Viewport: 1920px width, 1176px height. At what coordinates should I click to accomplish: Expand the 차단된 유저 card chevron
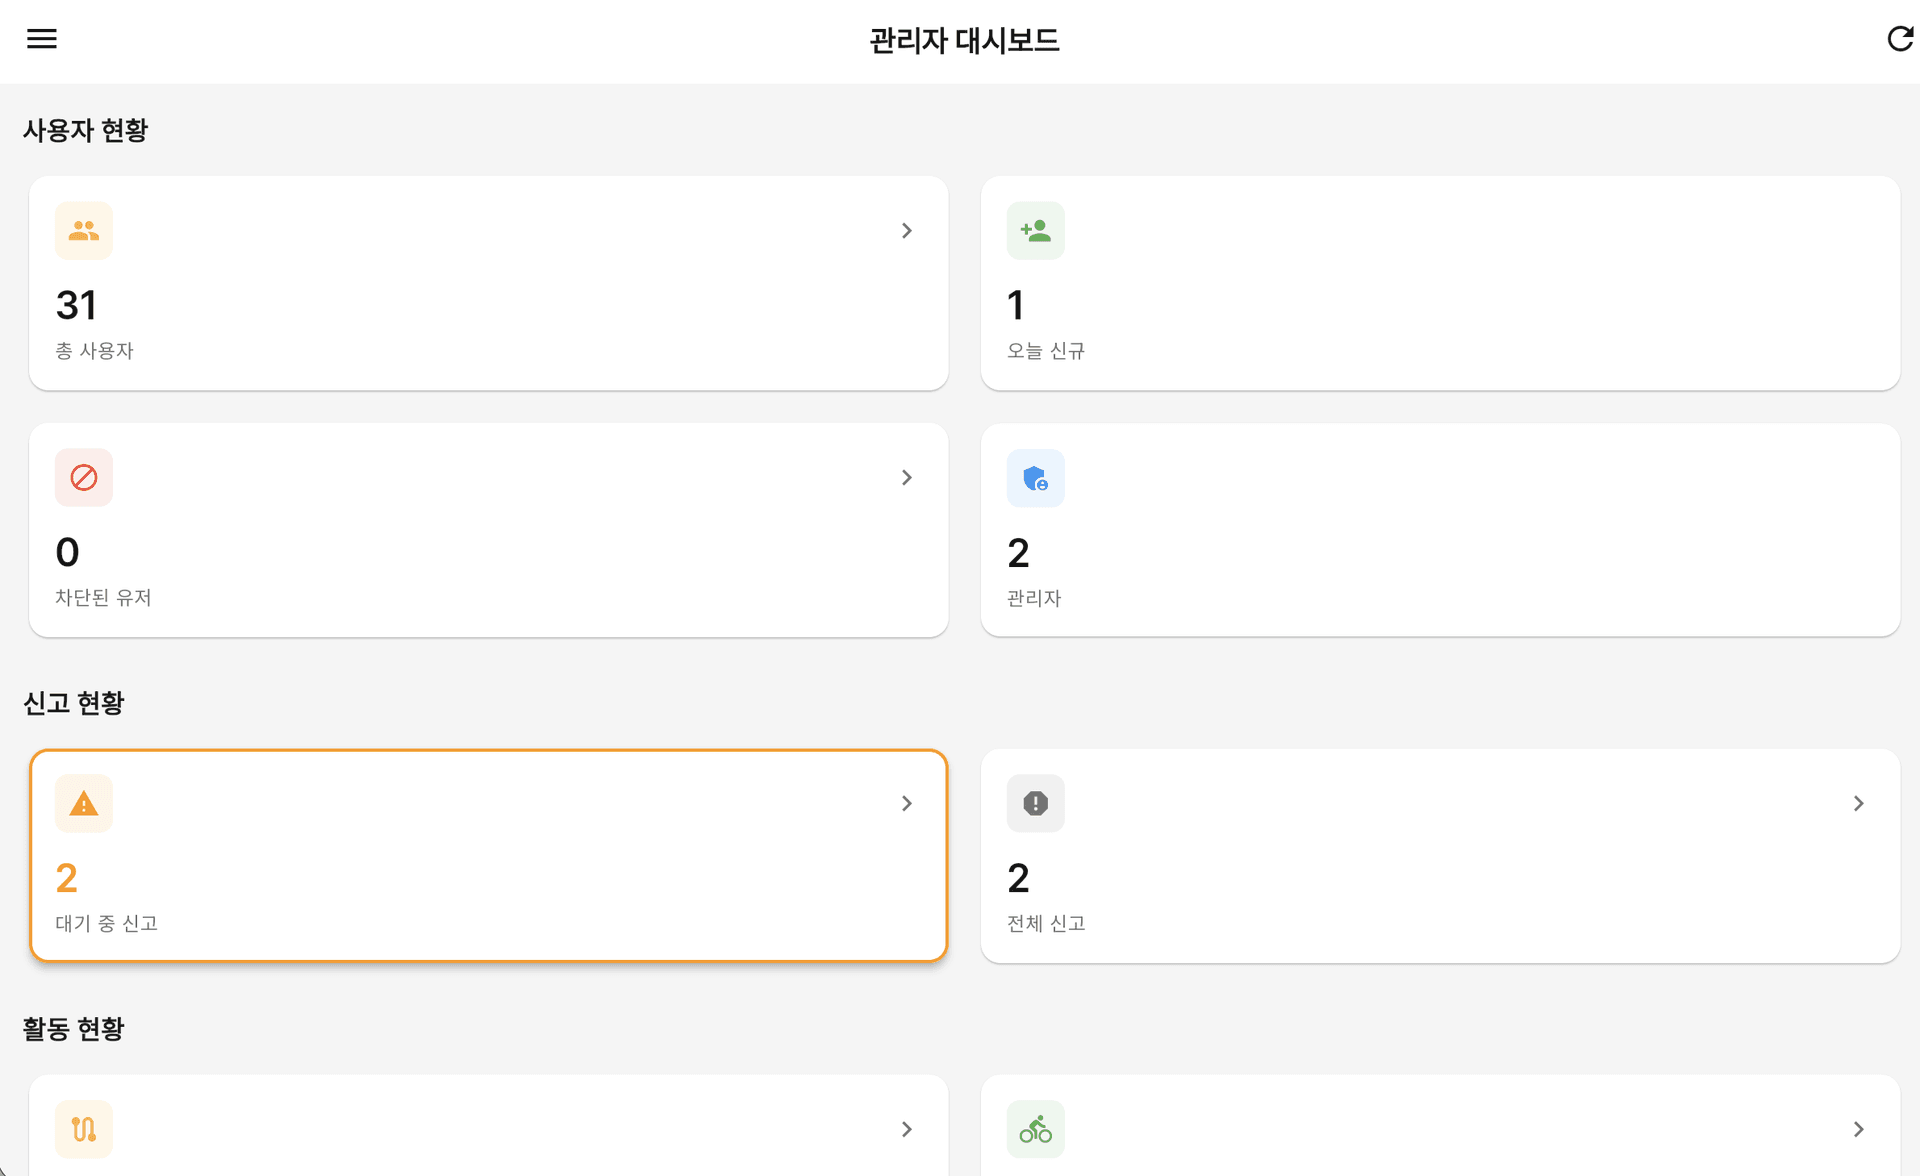coord(907,478)
